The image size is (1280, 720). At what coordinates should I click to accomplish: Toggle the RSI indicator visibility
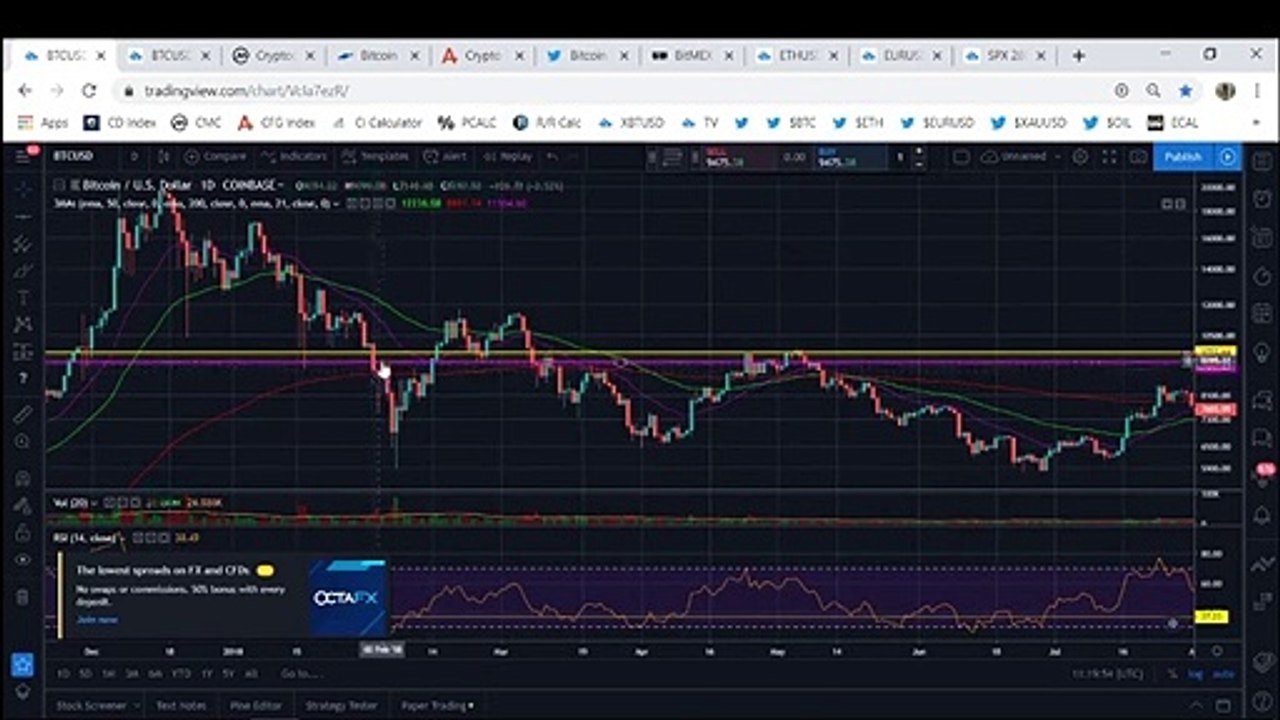(x=139, y=538)
